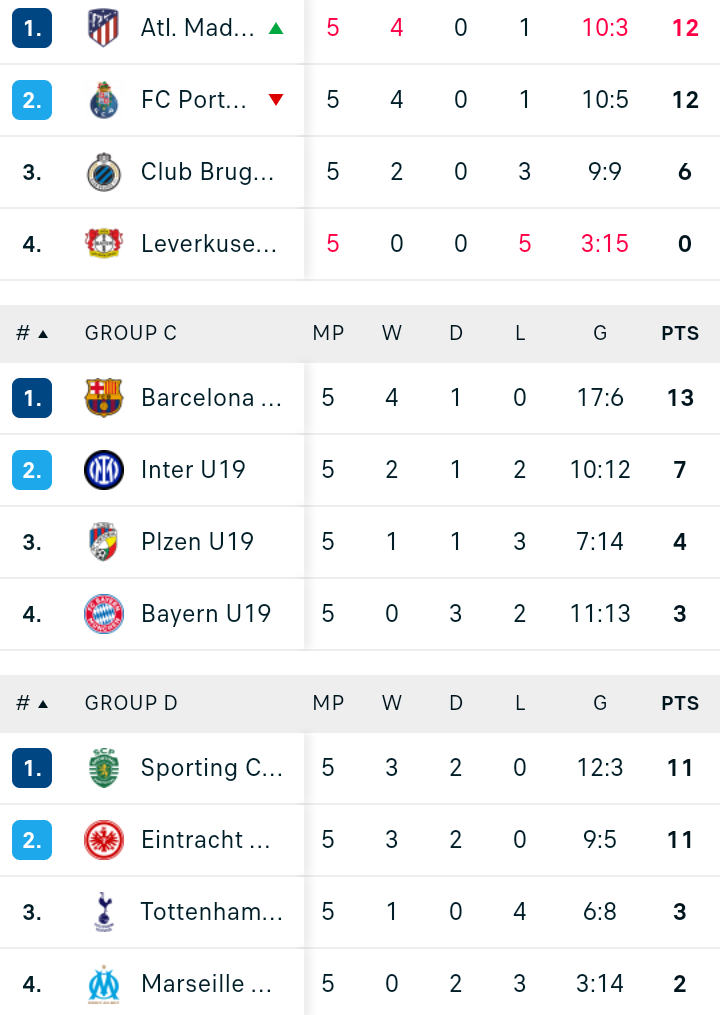Select the Tottenham cockerel crest

[x=104, y=911]
